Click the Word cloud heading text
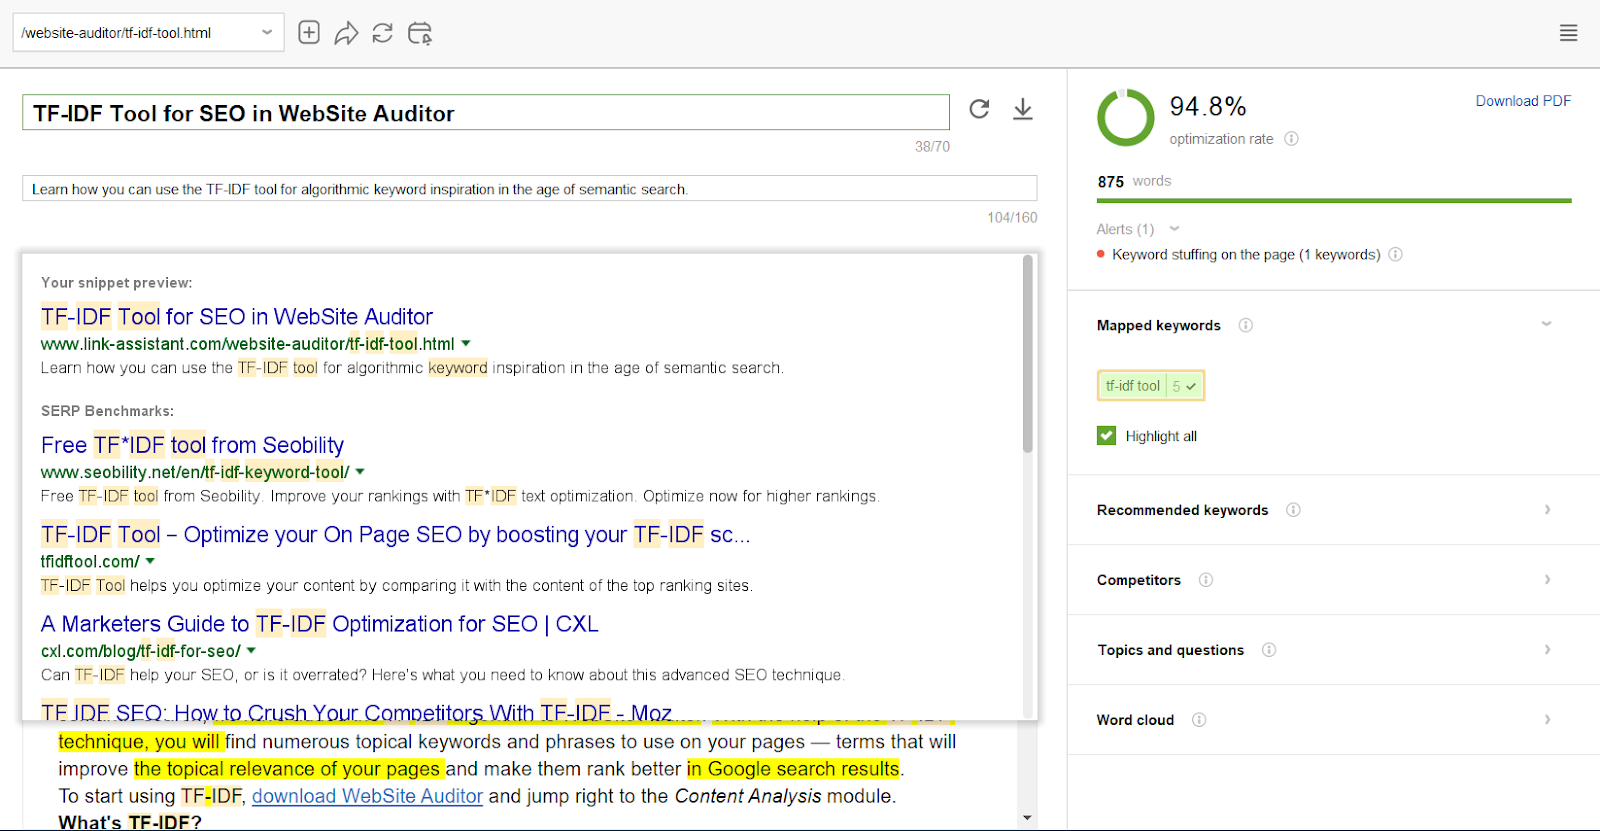 click(1135, 720)
